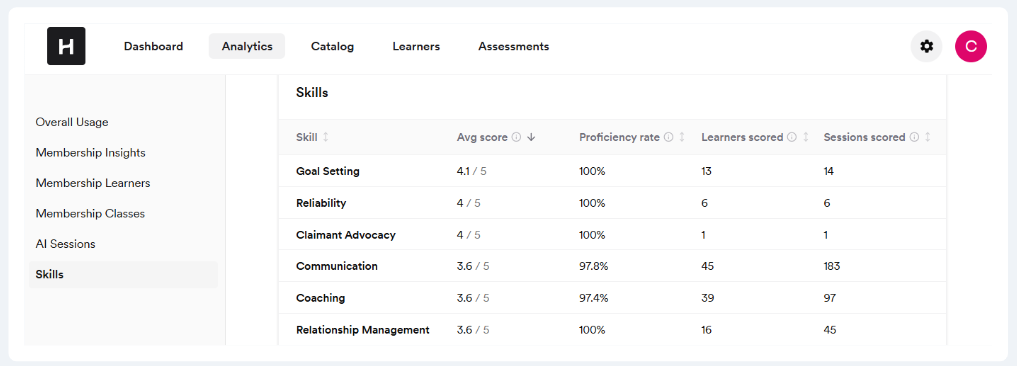
Task: Go to the Learners tab
Action: [416, 47]
